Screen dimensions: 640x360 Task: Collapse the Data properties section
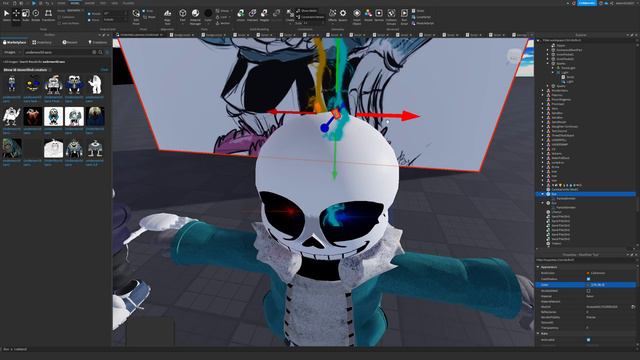[x=538, y=333]
